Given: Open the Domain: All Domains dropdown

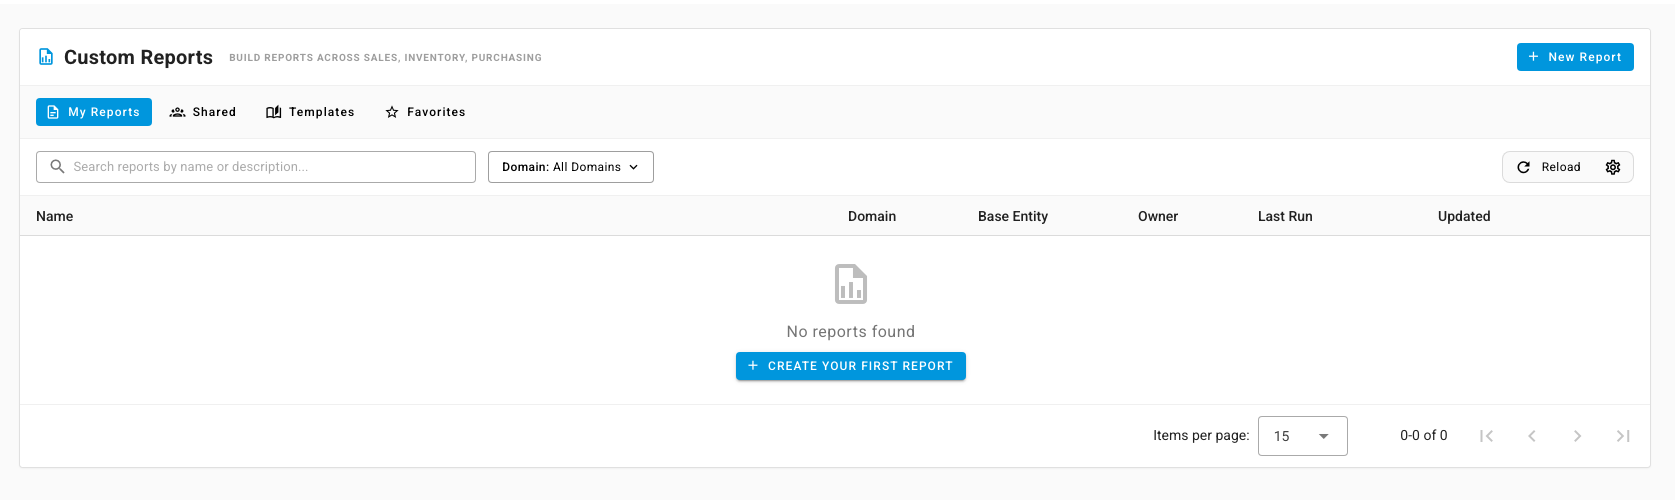Looking at the screenshot, I should click(x=571, y=167).
